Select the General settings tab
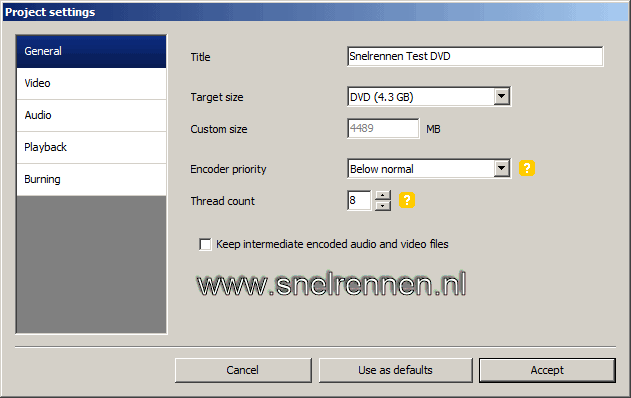Image resolution: width=631 pixels, height=398 pixels. click(91, 51)
